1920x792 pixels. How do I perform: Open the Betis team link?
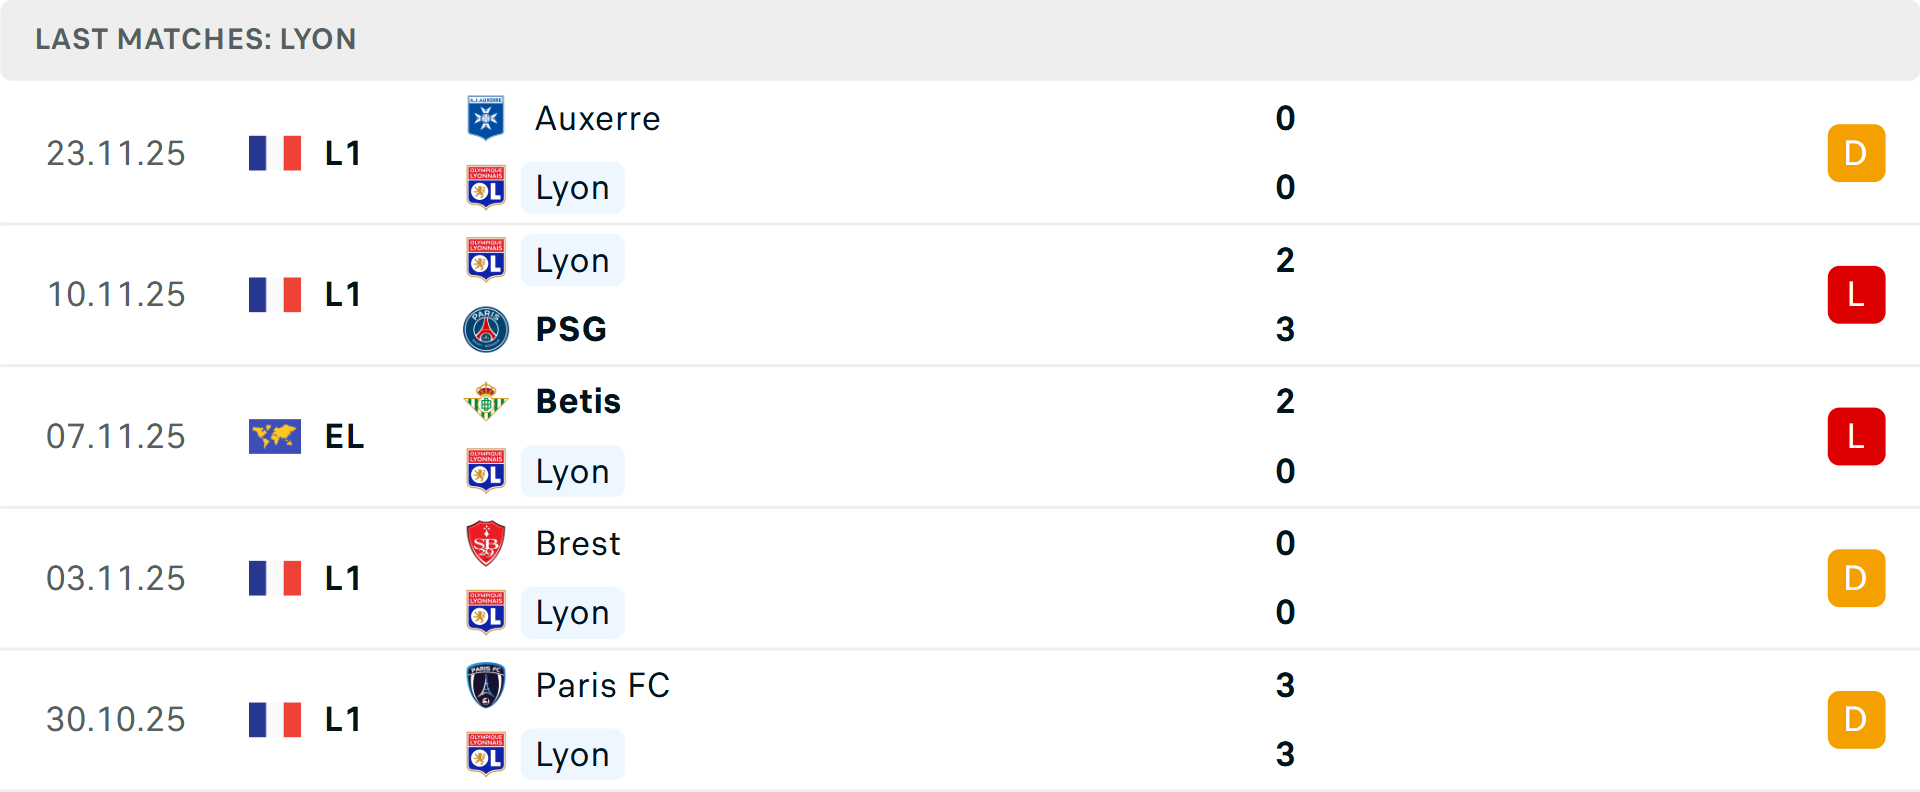click(x=578, y=402)
